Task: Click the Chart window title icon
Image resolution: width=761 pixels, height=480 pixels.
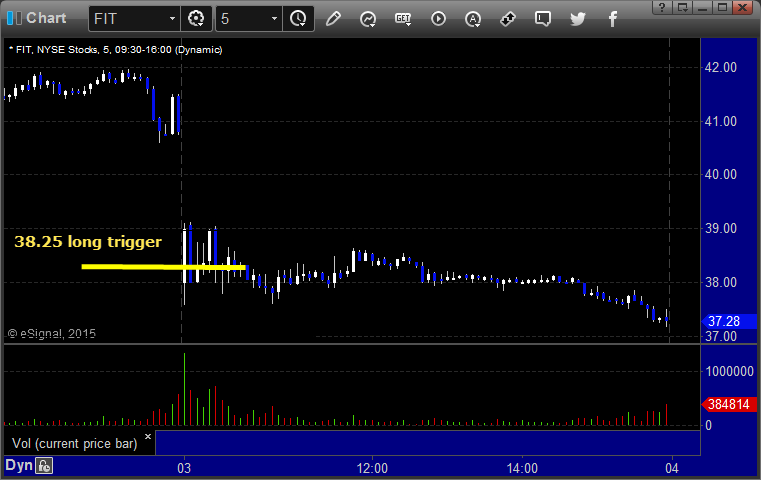Action: [14, 18]
